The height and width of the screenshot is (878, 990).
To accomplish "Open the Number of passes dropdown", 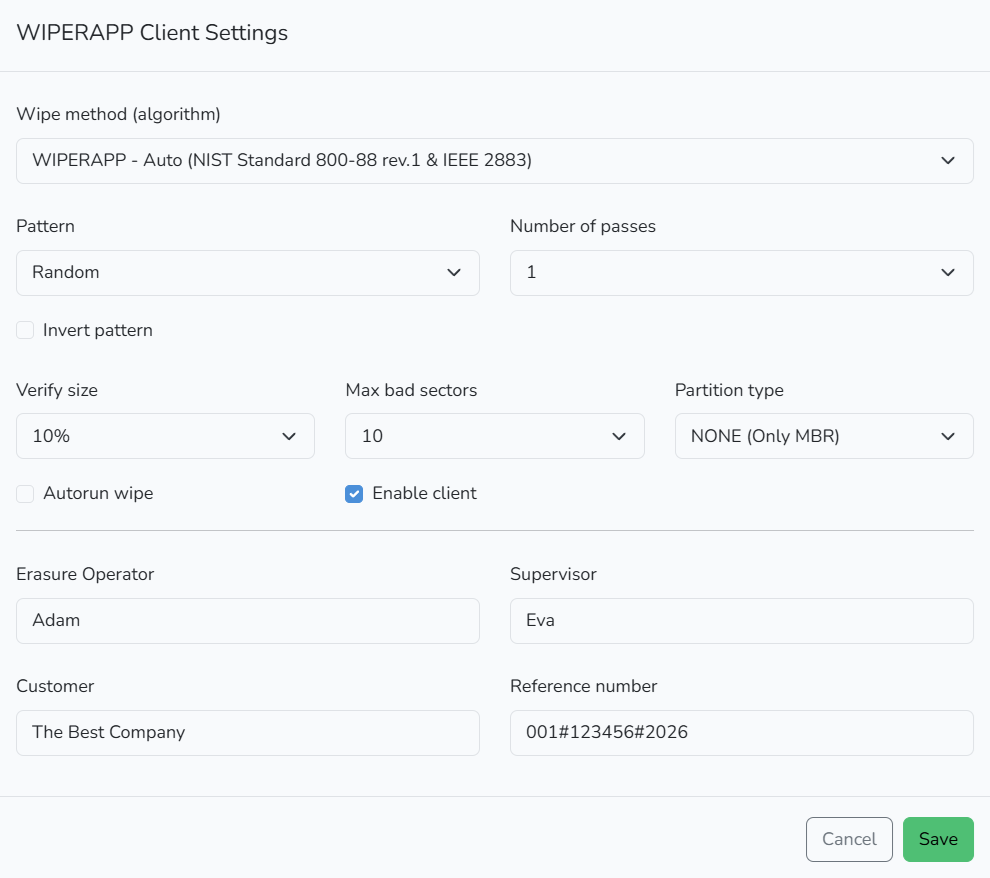I will pyautogui.click(x=741, y=273).
